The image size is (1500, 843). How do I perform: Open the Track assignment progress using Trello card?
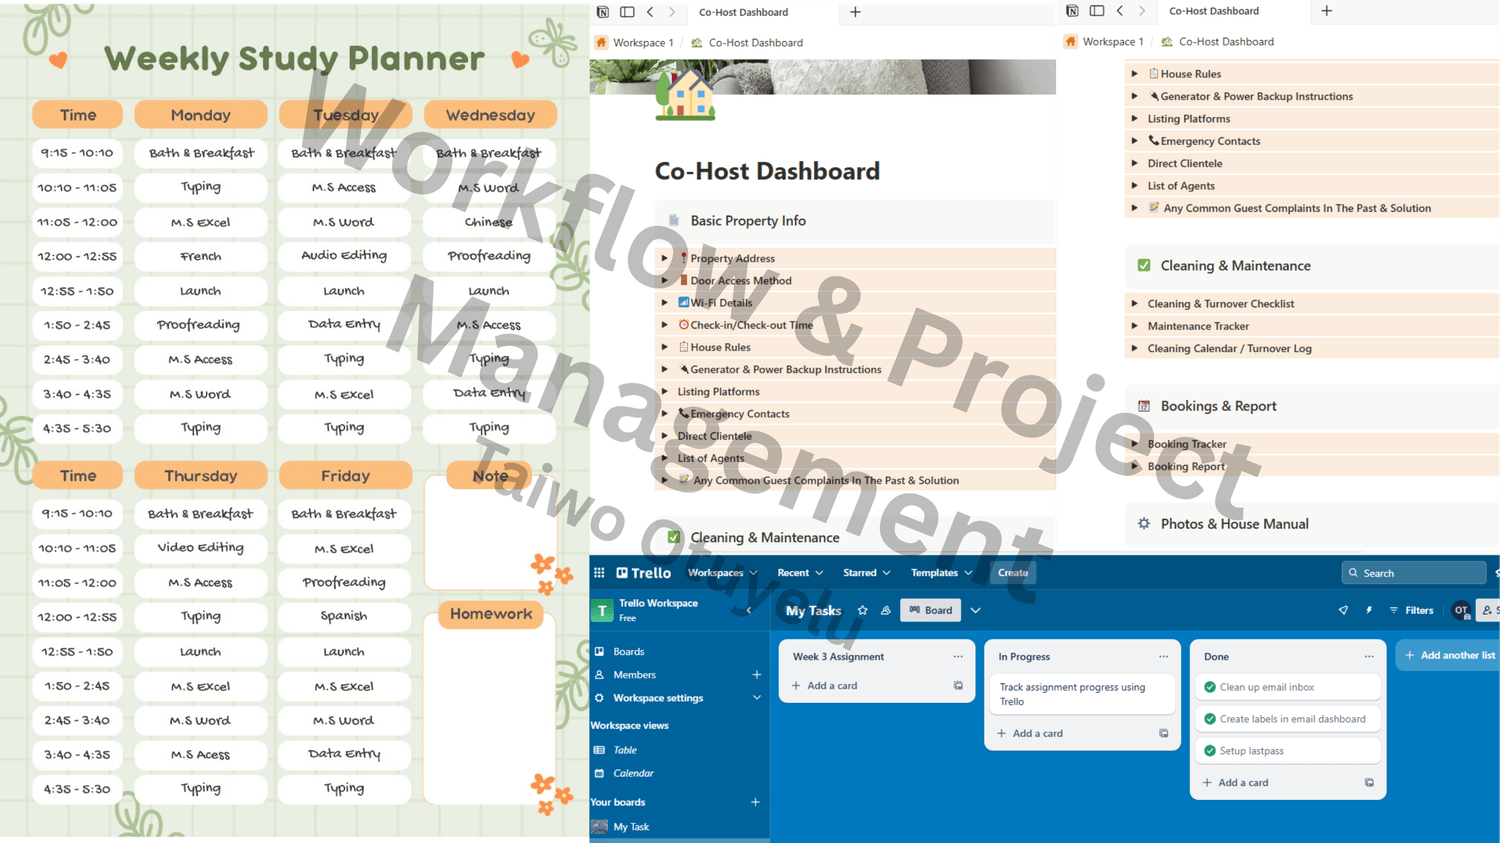[x=1080, y=694]
